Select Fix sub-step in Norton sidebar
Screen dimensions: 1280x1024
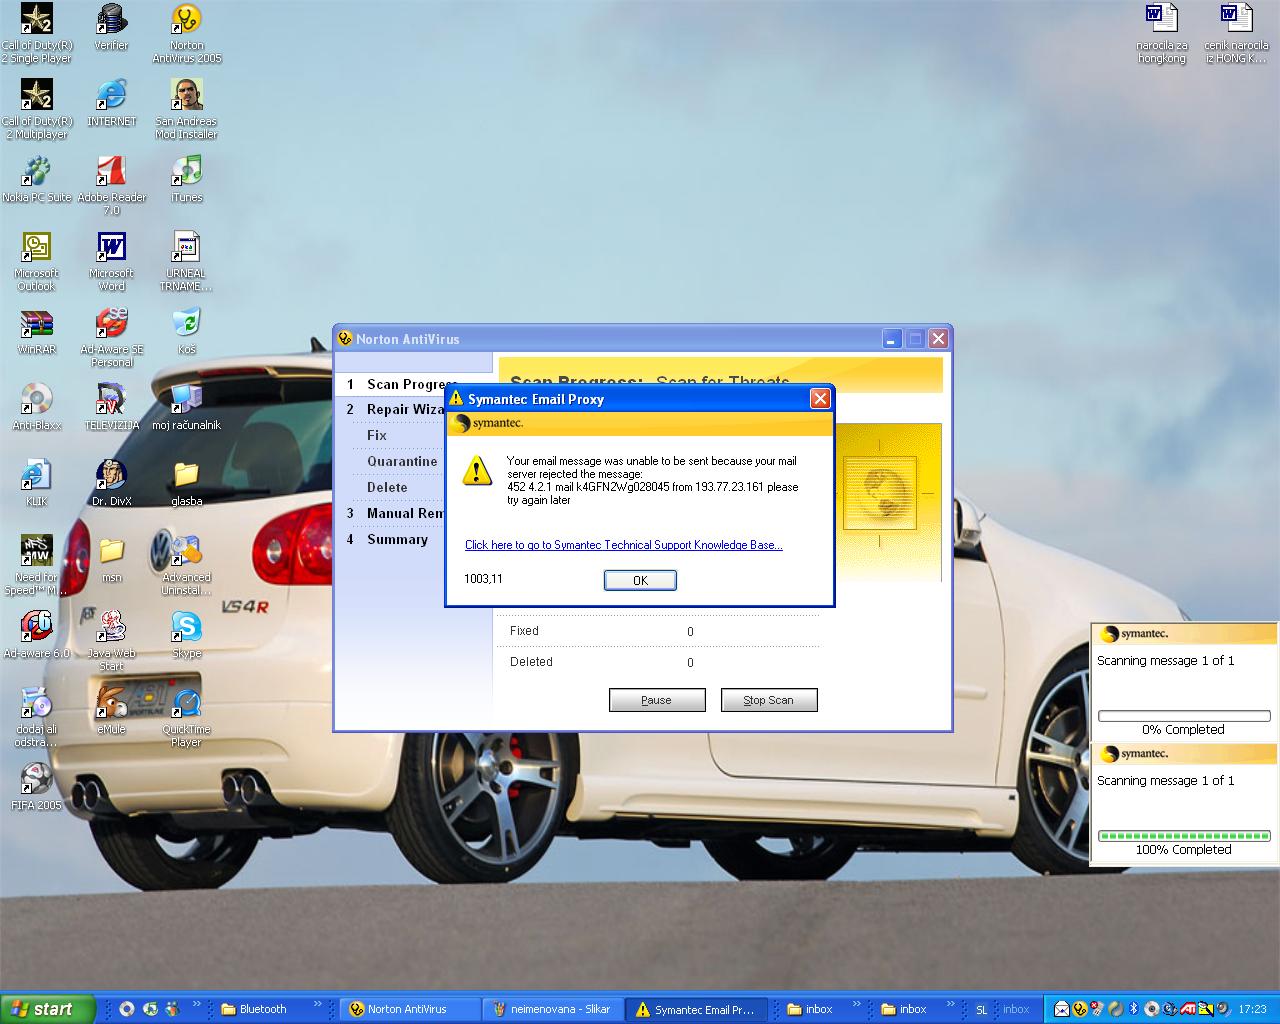(377, 435)
